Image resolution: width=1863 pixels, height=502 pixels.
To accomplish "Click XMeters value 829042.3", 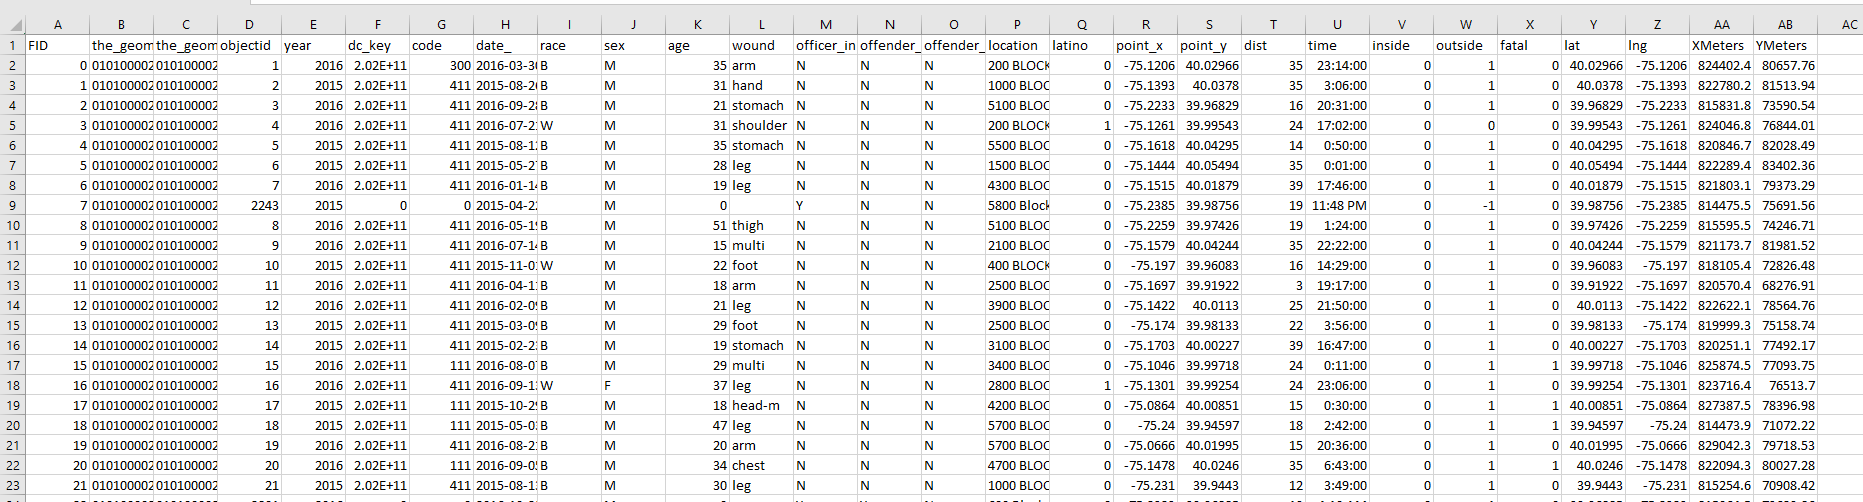I will tap(1721, 445).
